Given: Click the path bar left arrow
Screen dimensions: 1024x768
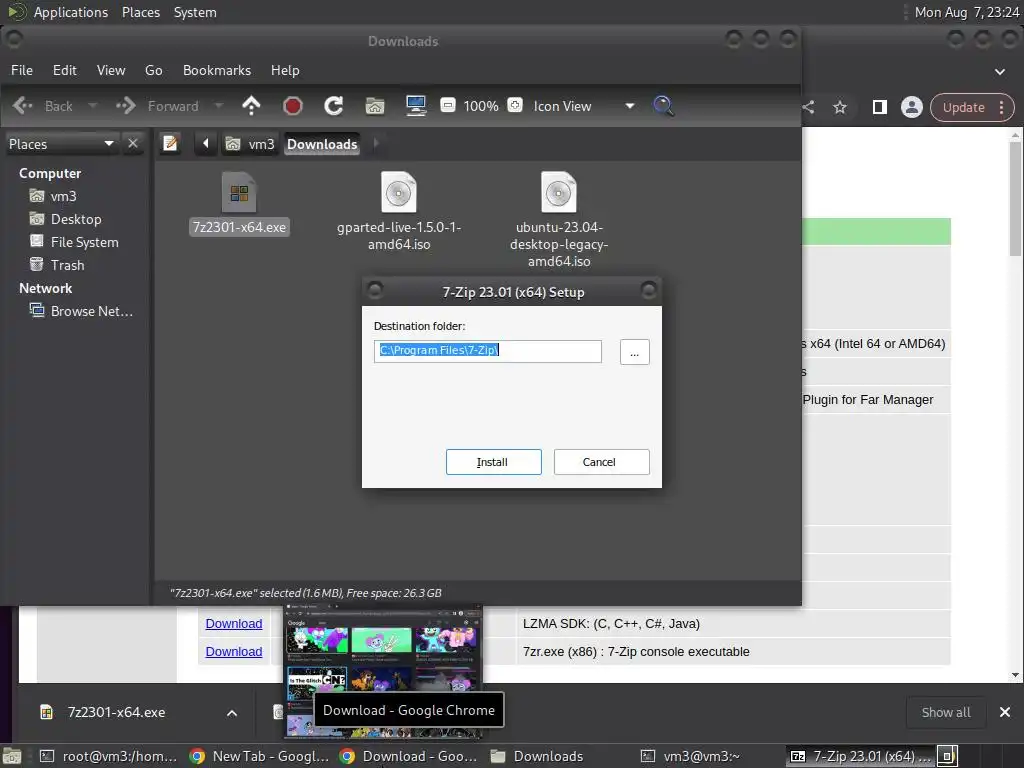Looking at the screenshot, I should (x=206, y=143).
